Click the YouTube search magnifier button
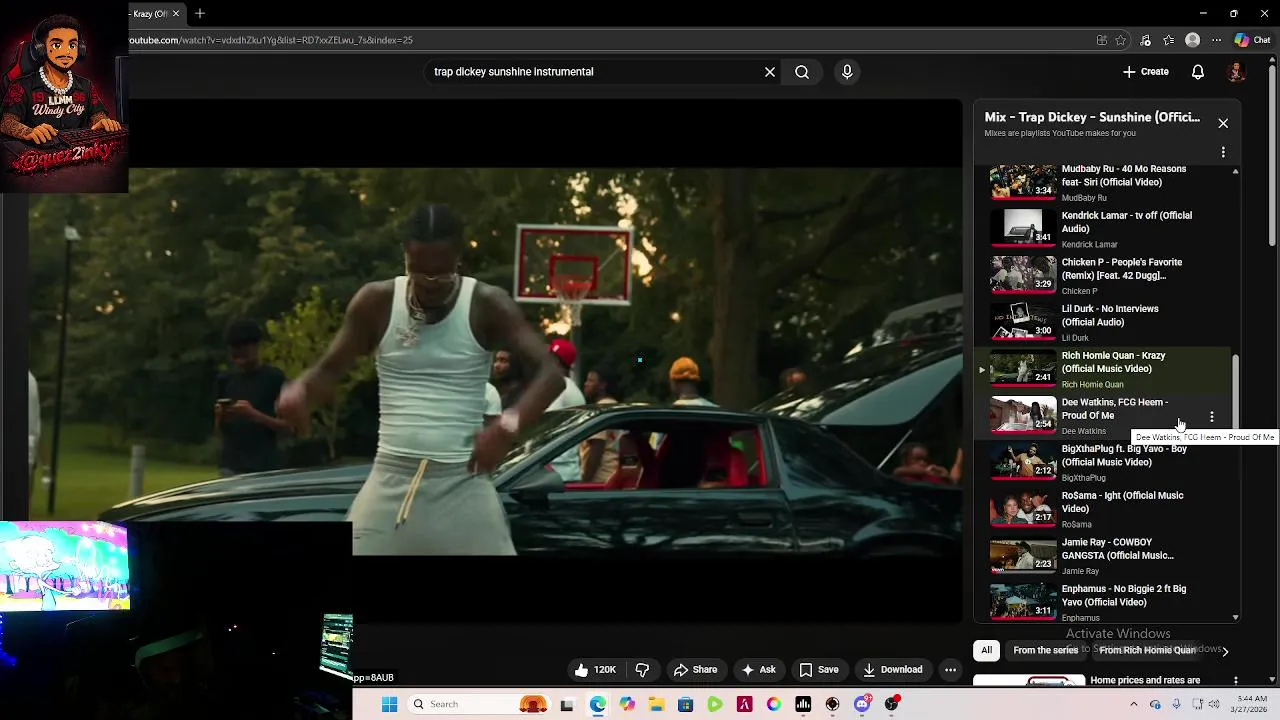The width and height of the screenshot is (1280, 720). pyautogui.click(x=802, y=72)
